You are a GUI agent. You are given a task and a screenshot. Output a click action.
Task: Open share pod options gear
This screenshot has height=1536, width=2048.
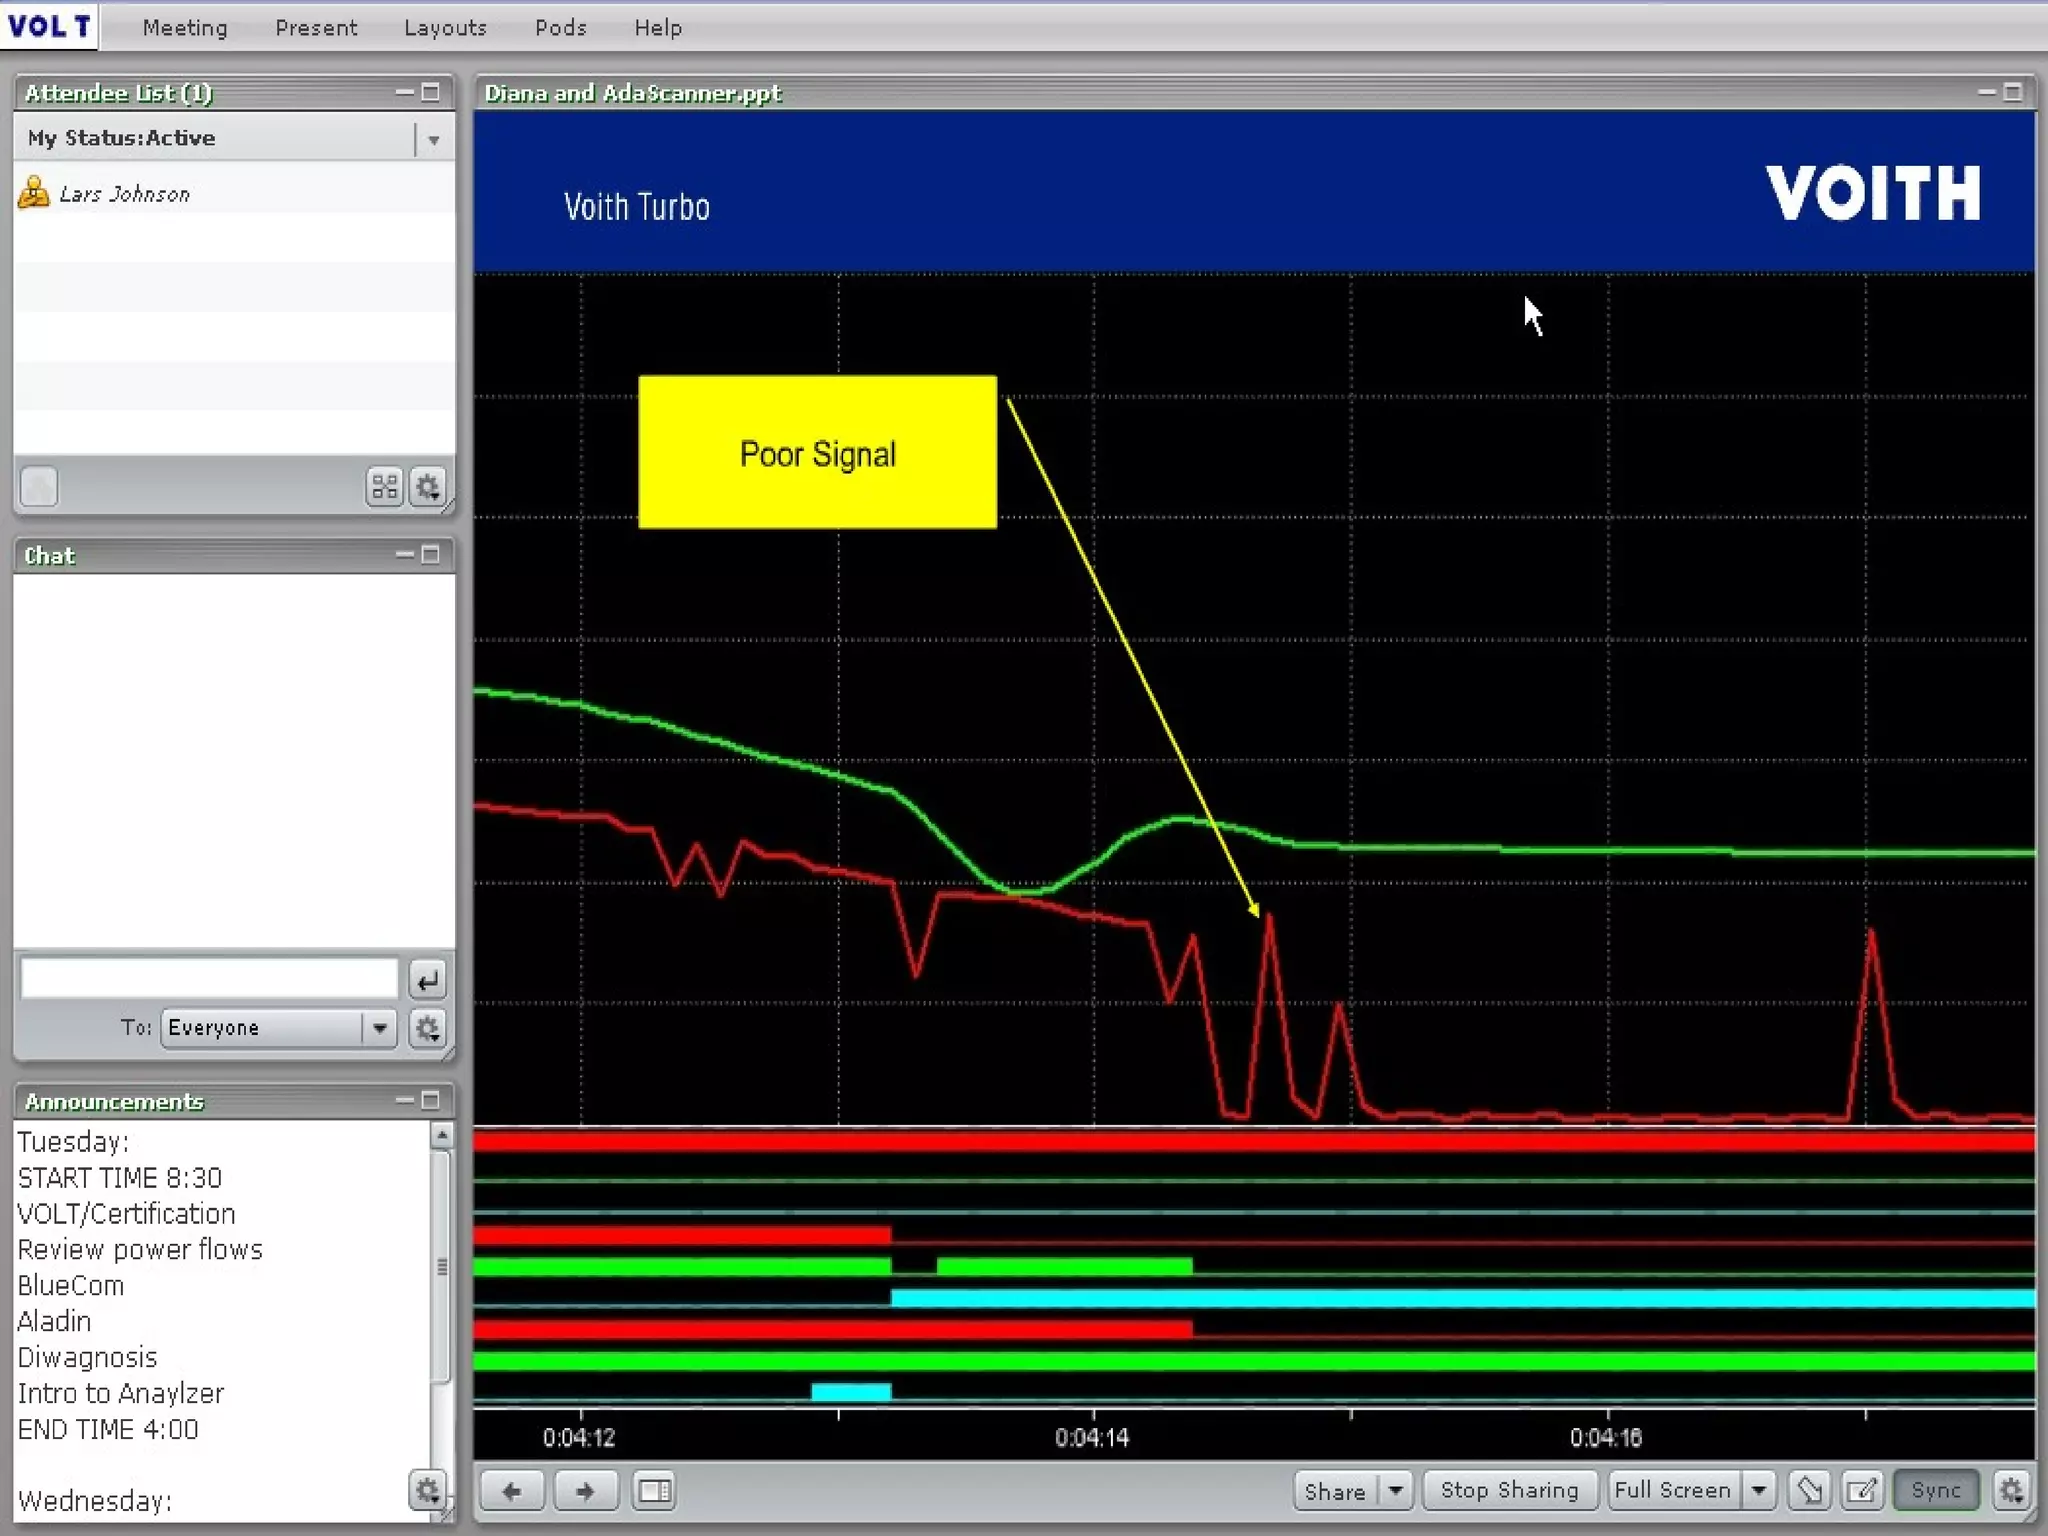pyautogui.click(x=2012, y=1491)
